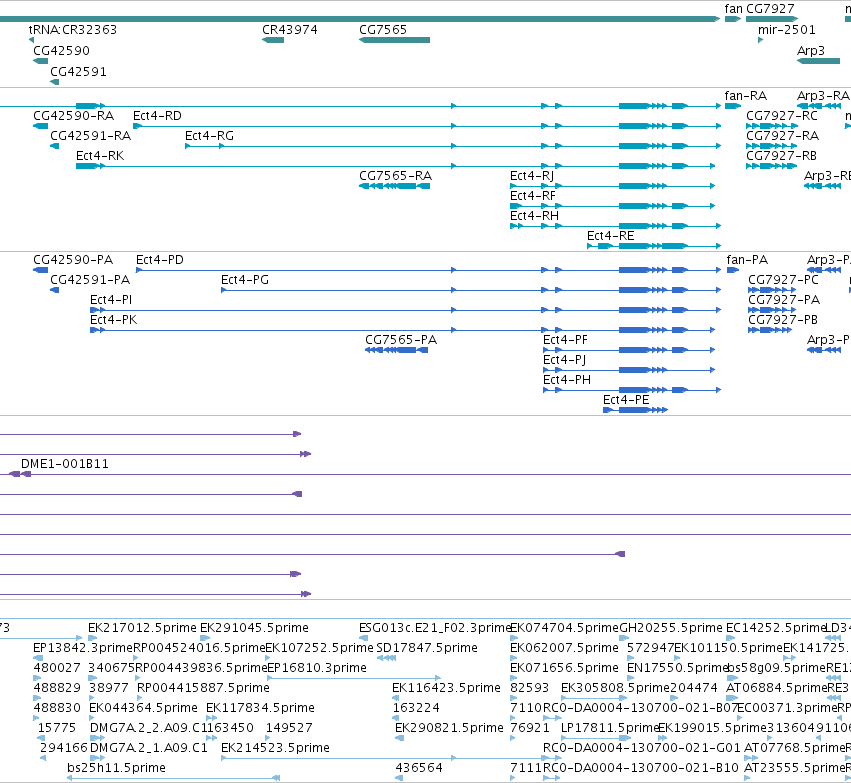The width and height of the screenshot is (851, 783).
Task: Select the fan gene label
Action: point(733,9)
